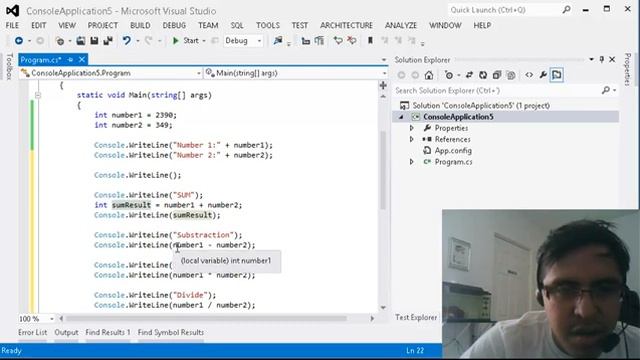Click the editor vertical scrollbar thumb
This screenshot has width=640, height=360.
(383, 170)
